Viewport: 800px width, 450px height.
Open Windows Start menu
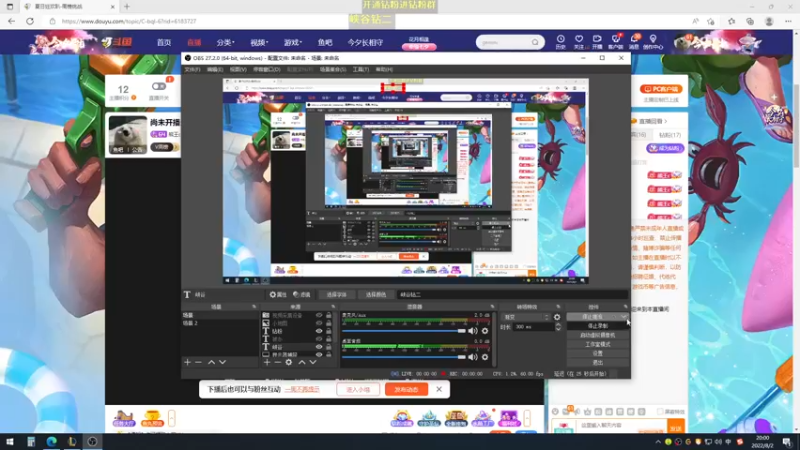[10, 441]
